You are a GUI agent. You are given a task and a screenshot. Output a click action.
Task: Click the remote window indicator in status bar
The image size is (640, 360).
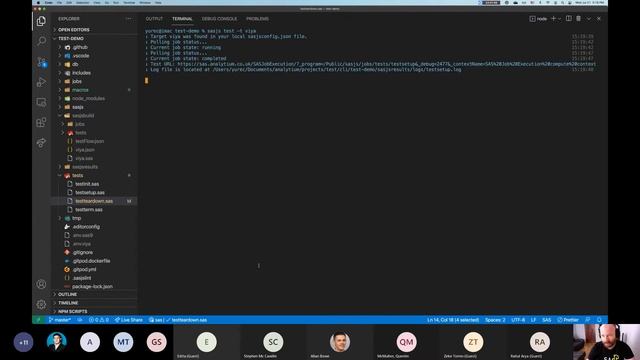[x=39, y=320]
